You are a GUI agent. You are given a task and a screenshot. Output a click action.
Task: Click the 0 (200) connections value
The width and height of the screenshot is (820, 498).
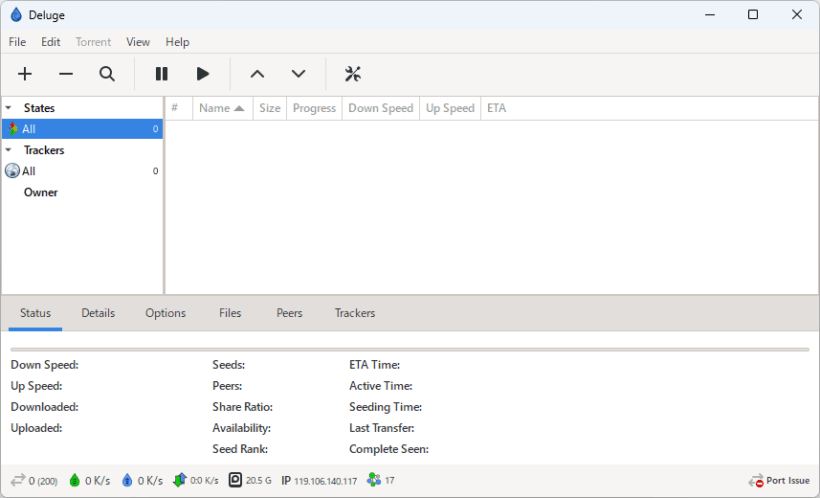point(43,481)
